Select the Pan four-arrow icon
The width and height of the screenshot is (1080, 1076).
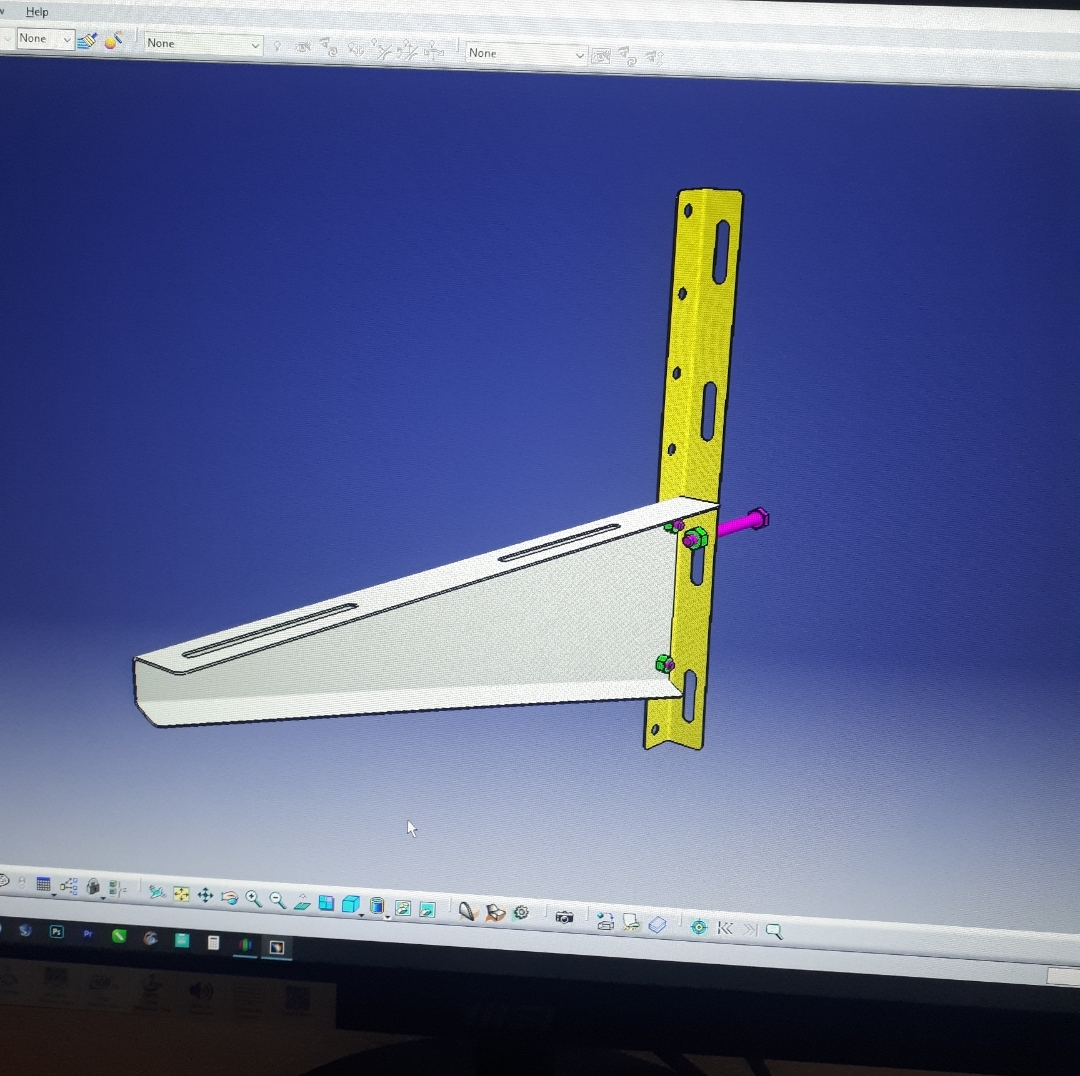[x=205, y=896]
